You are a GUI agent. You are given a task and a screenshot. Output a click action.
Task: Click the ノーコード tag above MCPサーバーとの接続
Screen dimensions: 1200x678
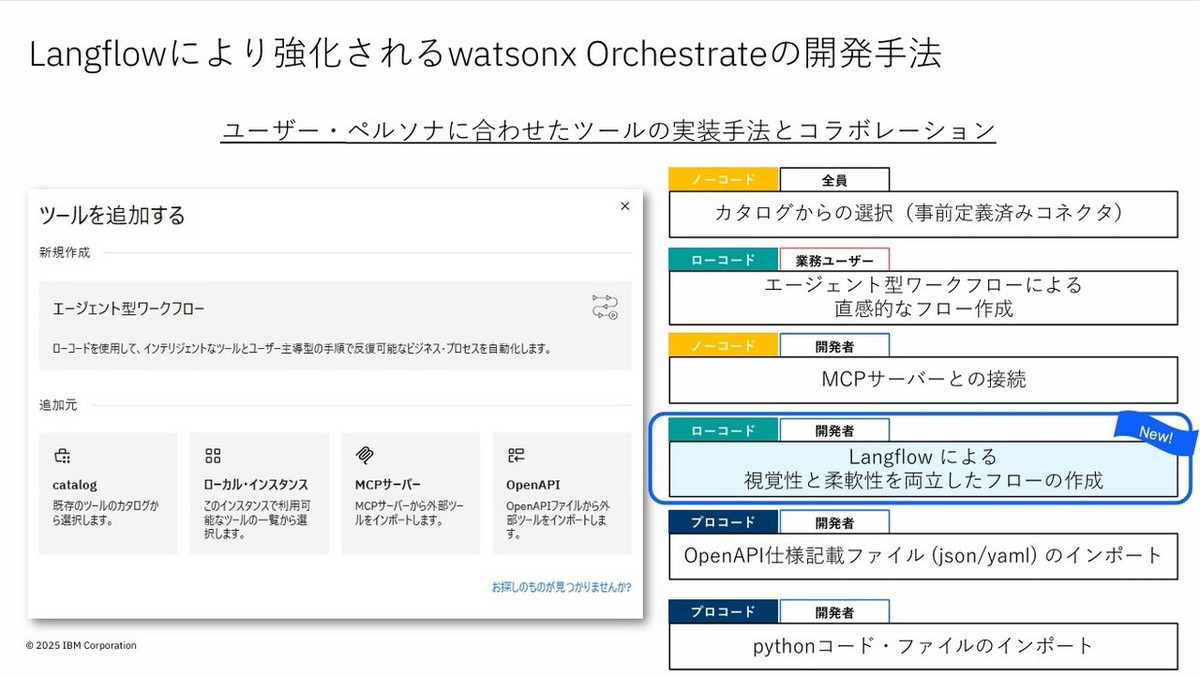(x=724, y=346)
